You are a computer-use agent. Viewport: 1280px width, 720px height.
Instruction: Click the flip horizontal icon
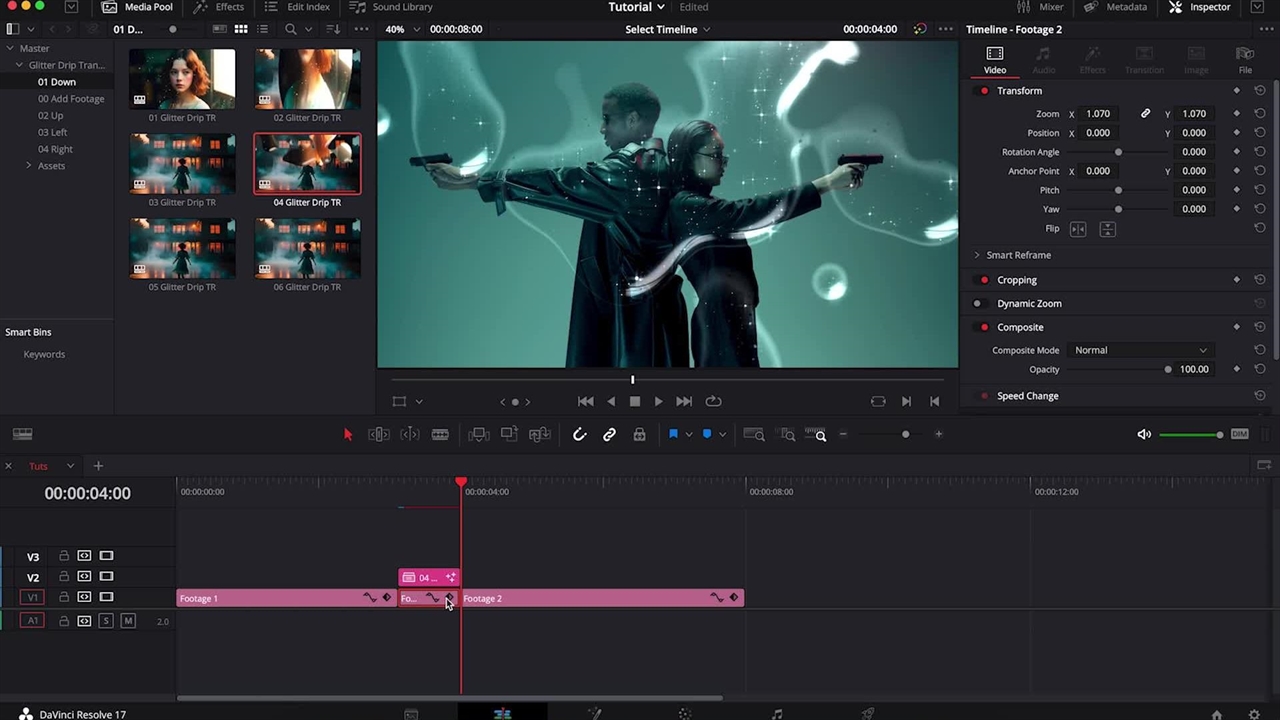[x=1078, y=229]
